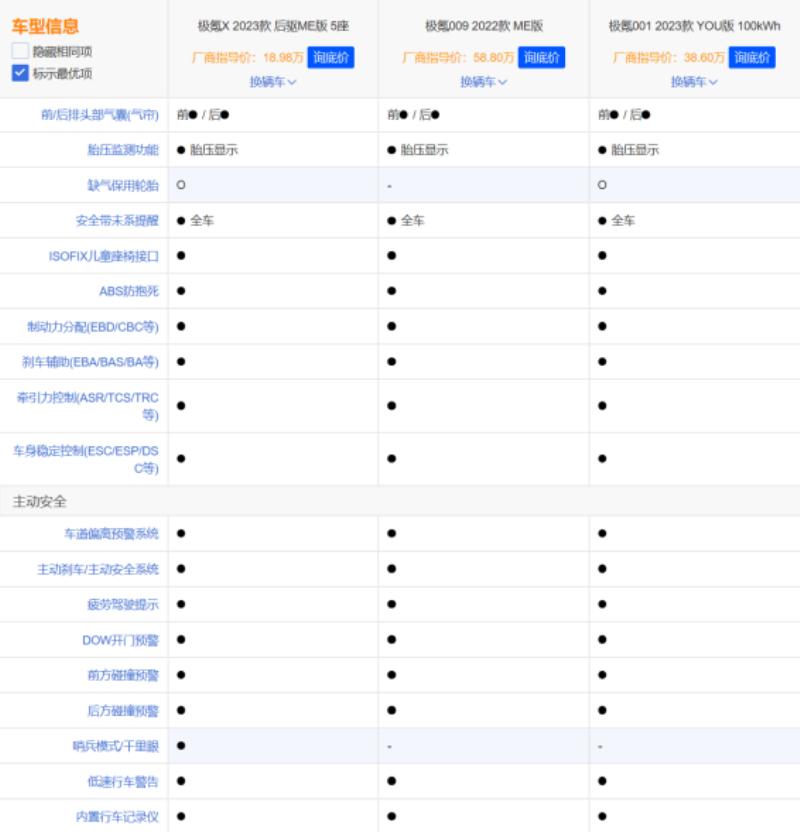
Task: Click the 车道偏离预警系统 parameter link
Action: (111, 534)
